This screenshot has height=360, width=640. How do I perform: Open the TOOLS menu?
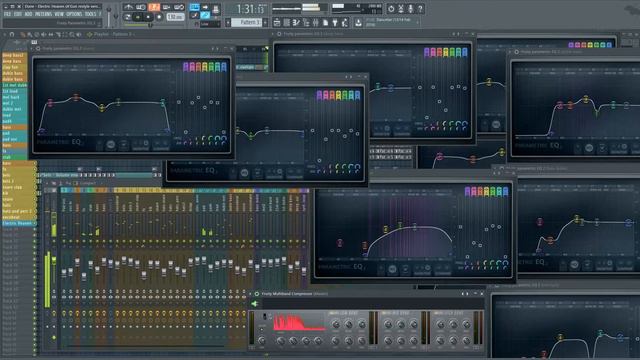tap(90, 14)
